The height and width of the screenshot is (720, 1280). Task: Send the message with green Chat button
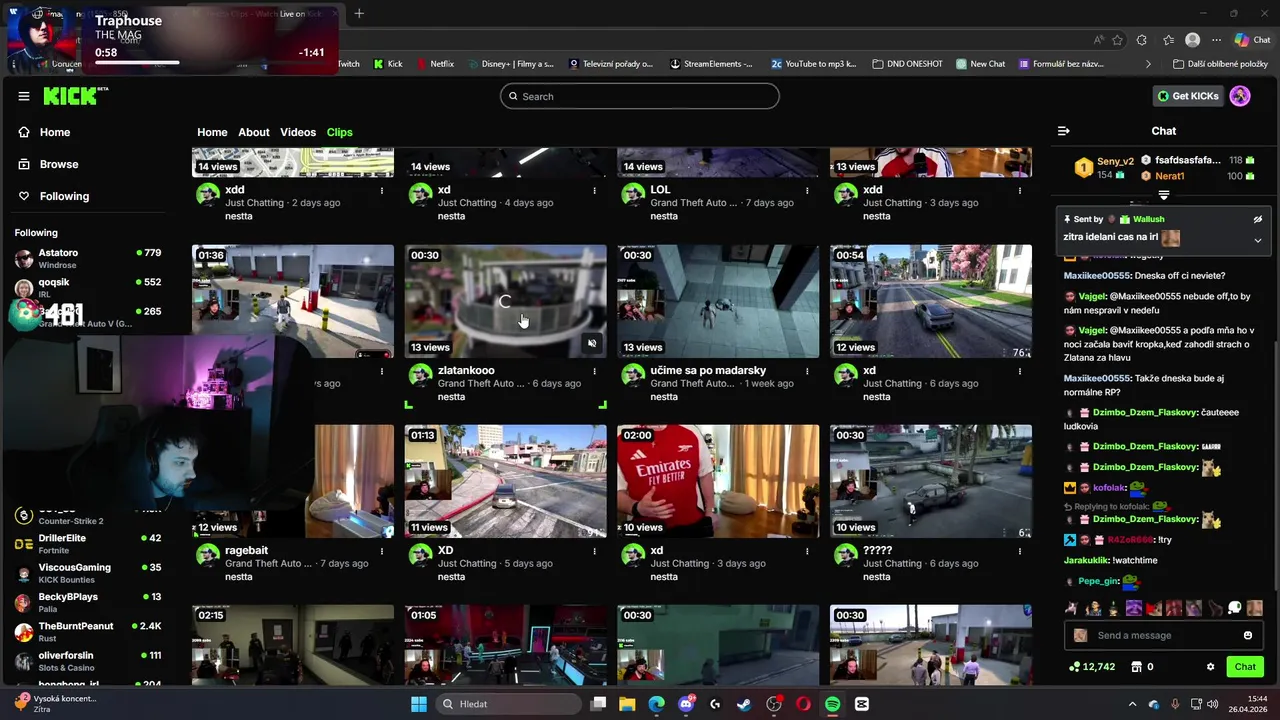(1245, 667)
